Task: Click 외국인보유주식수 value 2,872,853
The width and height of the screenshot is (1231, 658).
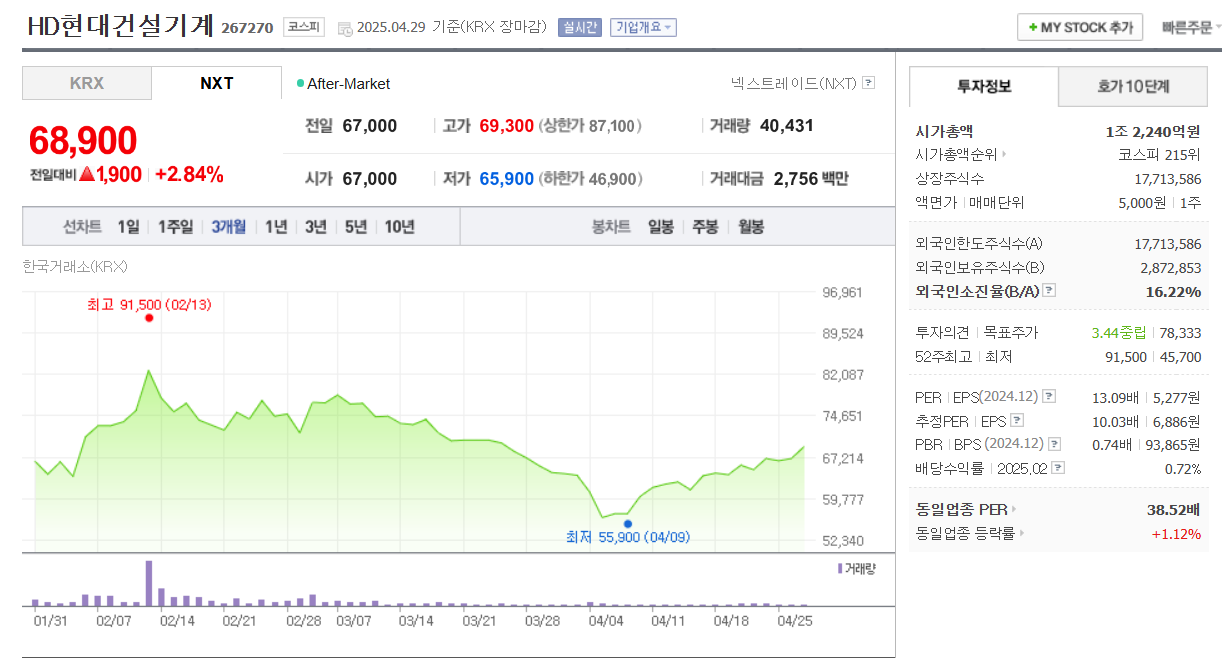Action: click(1171, 268)
